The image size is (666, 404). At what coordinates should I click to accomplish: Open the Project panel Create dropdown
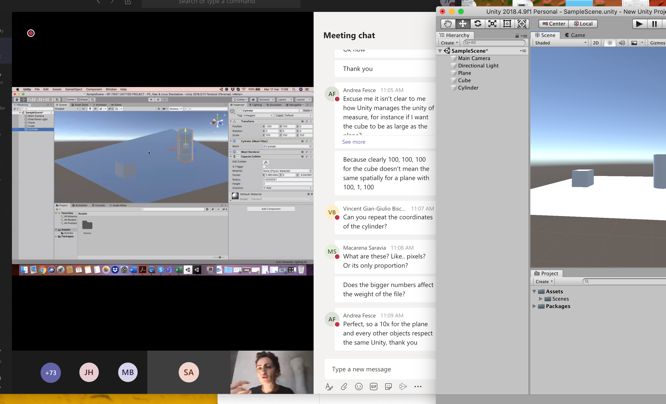coord(544,282)
